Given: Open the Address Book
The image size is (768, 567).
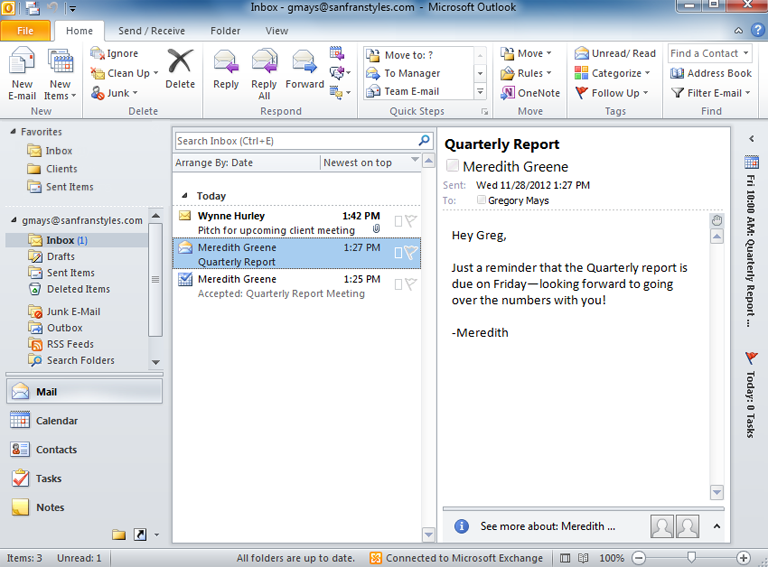Looking at the screenshot, I should (711, 73).
